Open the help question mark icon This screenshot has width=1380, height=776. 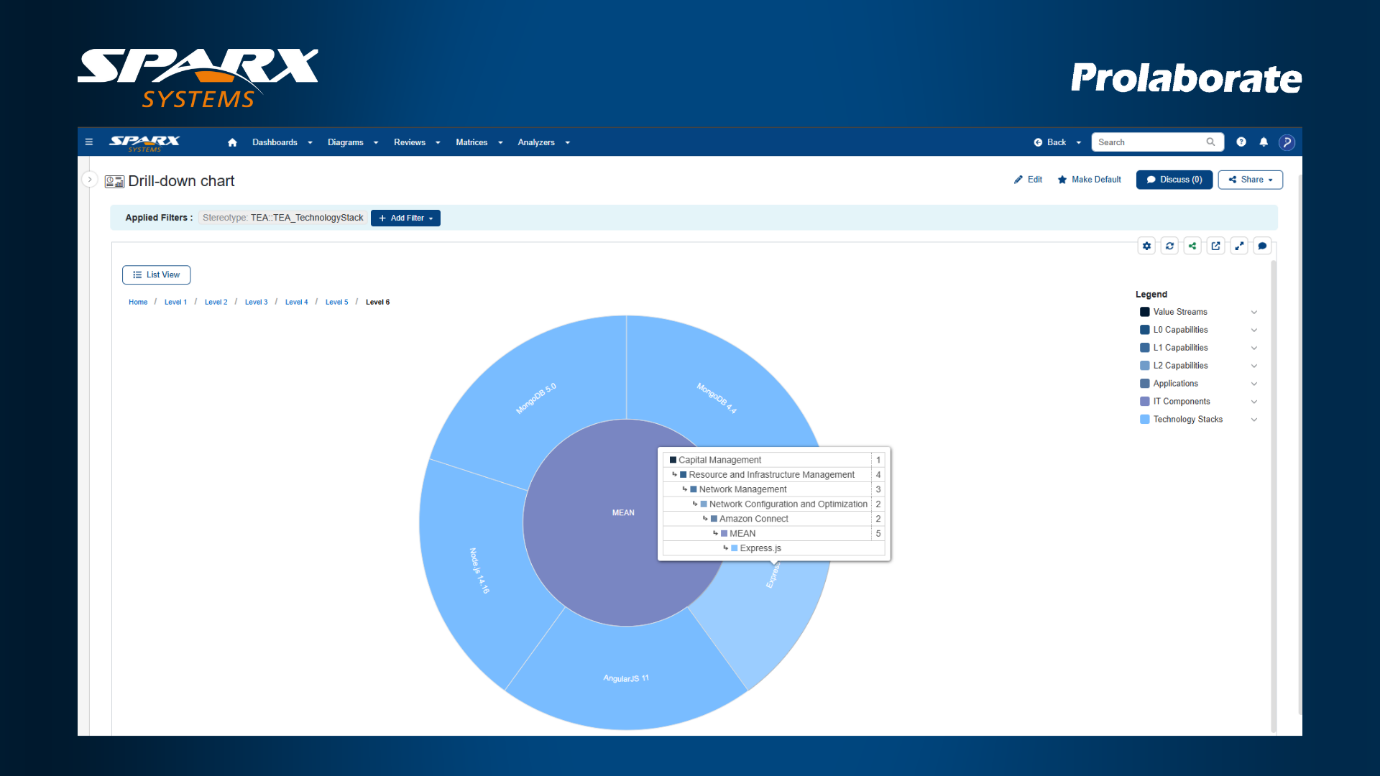tap(1241, 142)
